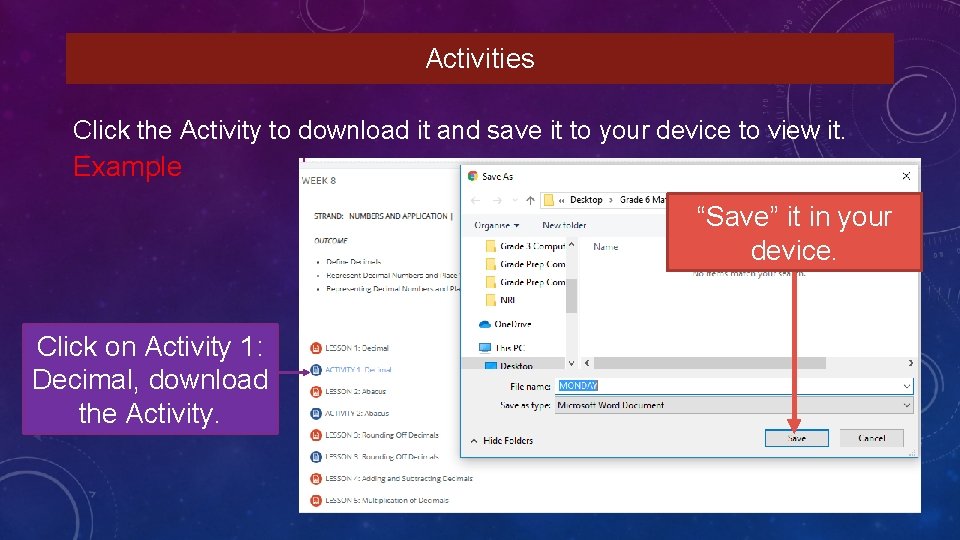Click the red icon beside Rounding Off Decimals

(x=316, y=435)
